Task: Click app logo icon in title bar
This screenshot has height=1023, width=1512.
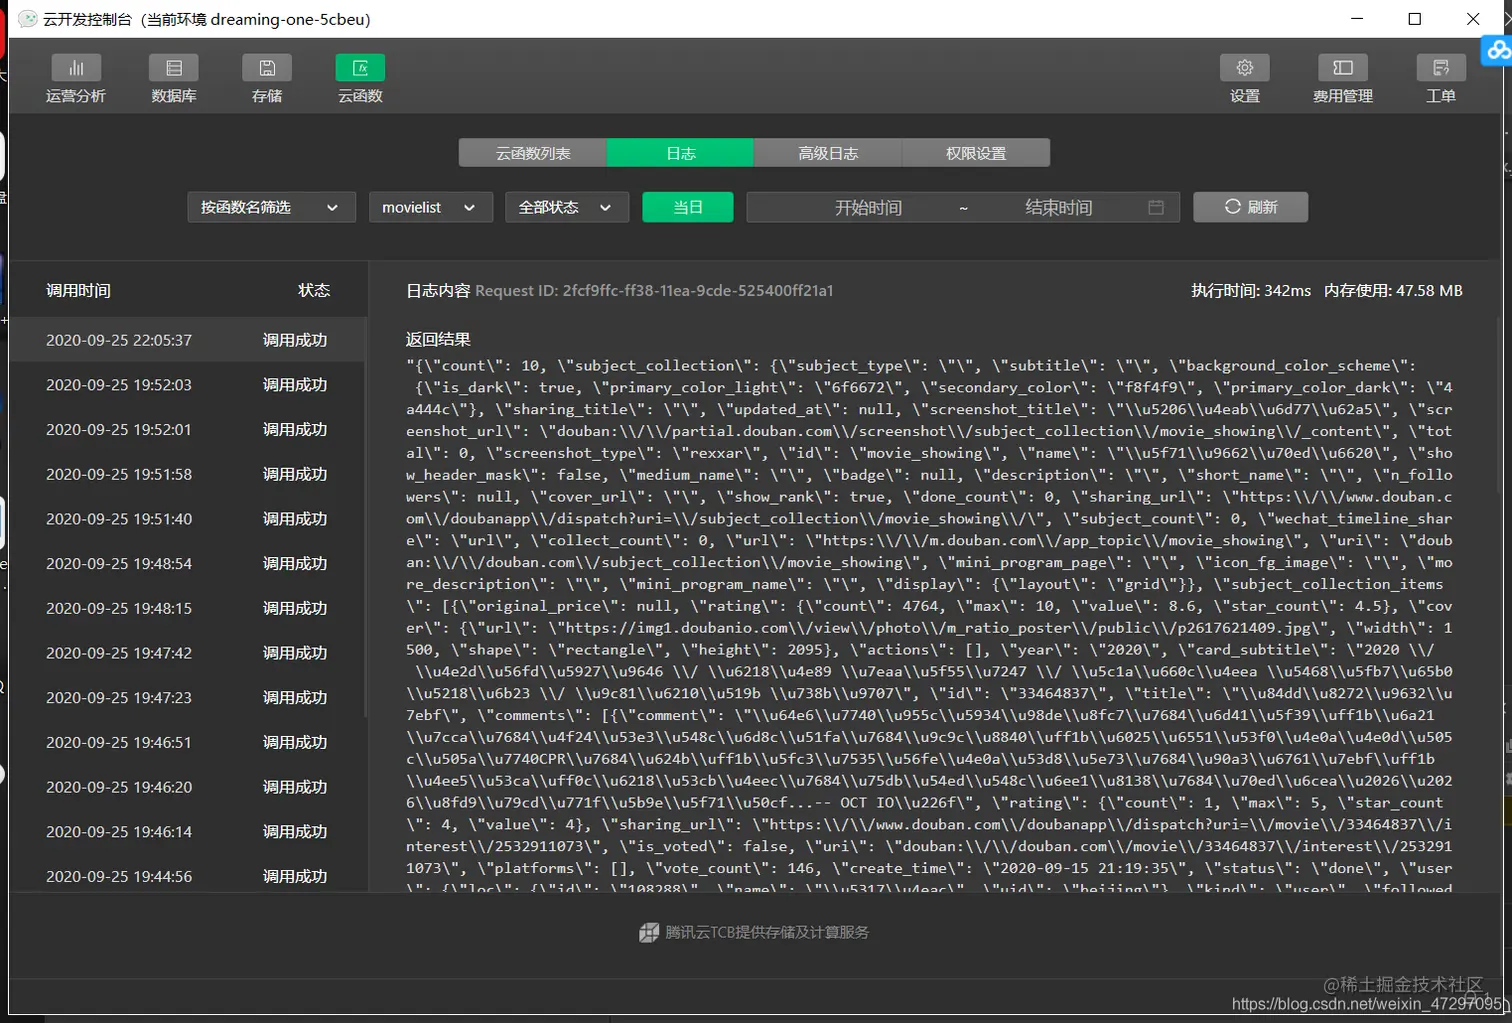Action: 28,19
